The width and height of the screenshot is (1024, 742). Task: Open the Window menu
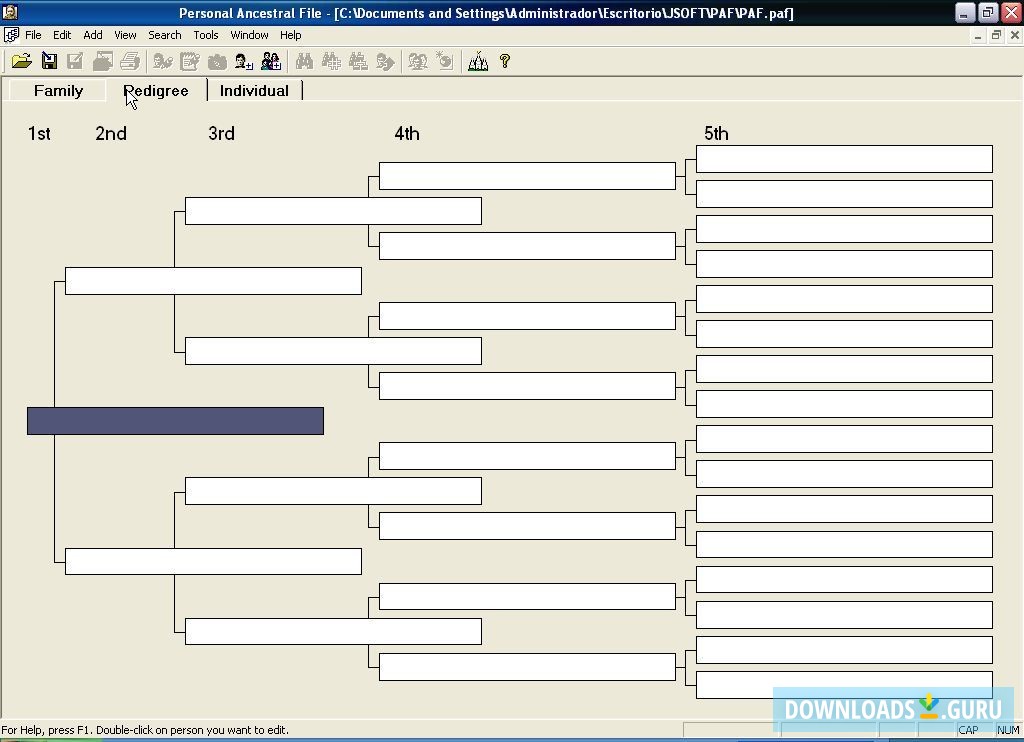pyautogui.click(x=249, y=35)
